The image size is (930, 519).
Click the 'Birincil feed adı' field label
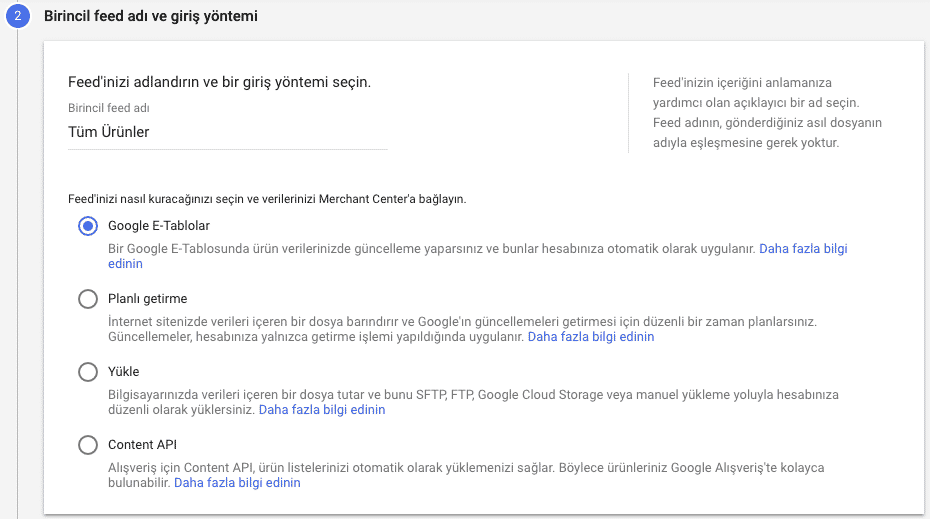point(109,108)
